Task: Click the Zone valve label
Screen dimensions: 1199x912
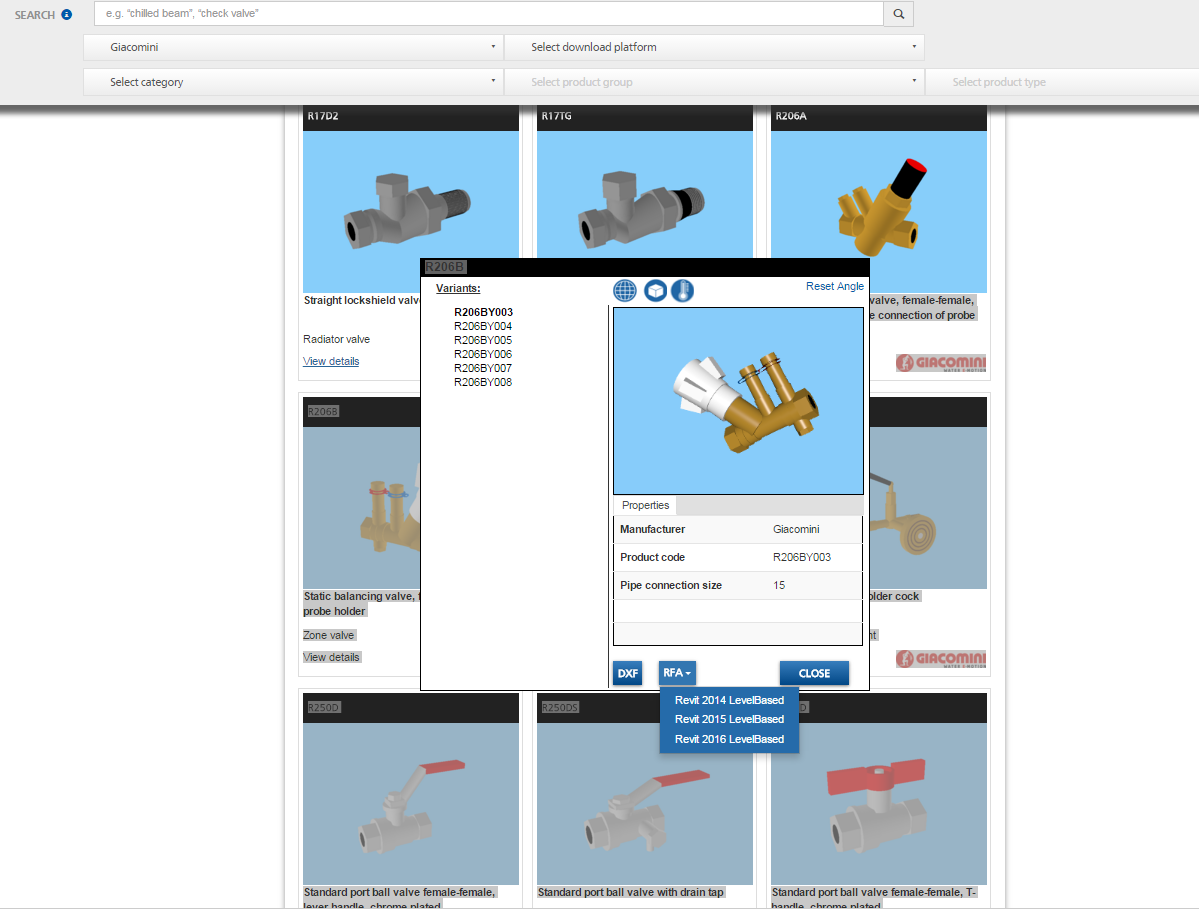Action: (x=329, y=635)
